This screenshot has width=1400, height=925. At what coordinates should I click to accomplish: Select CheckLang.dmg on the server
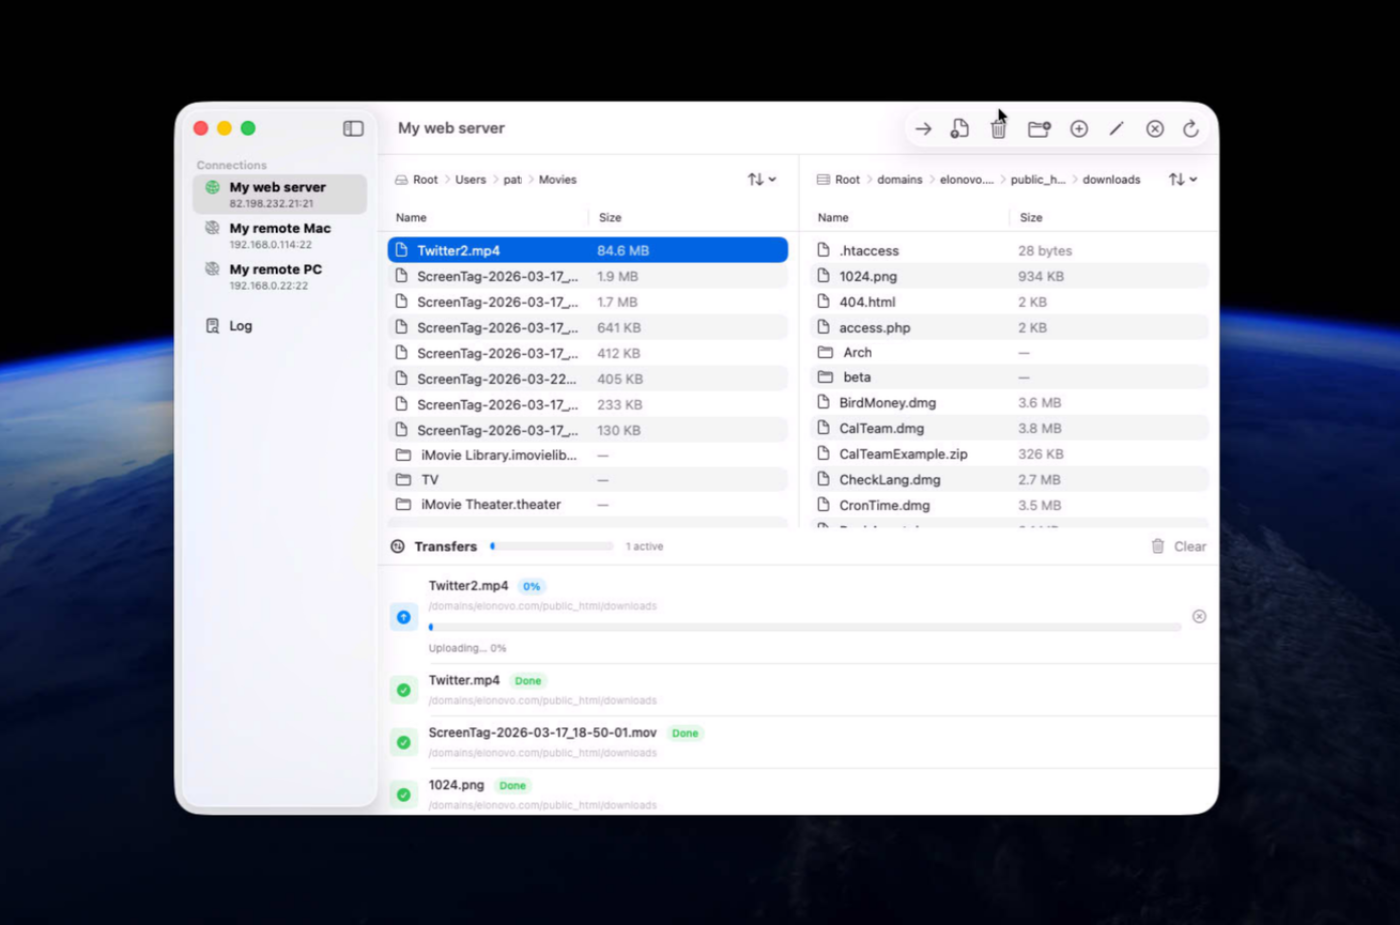click(x=1009, y=480)
